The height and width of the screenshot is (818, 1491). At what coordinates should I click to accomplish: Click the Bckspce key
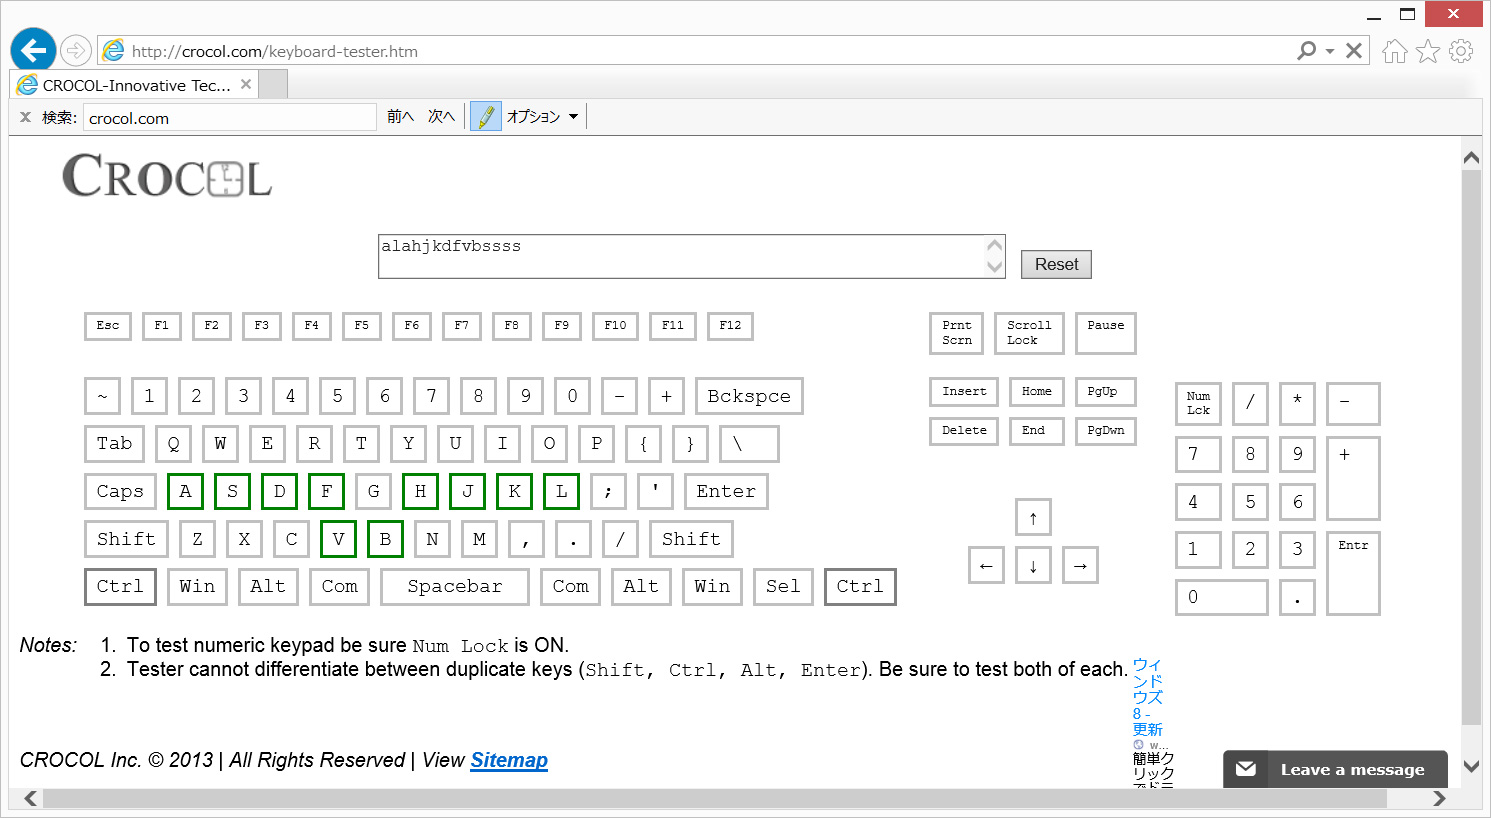(749, 396)
